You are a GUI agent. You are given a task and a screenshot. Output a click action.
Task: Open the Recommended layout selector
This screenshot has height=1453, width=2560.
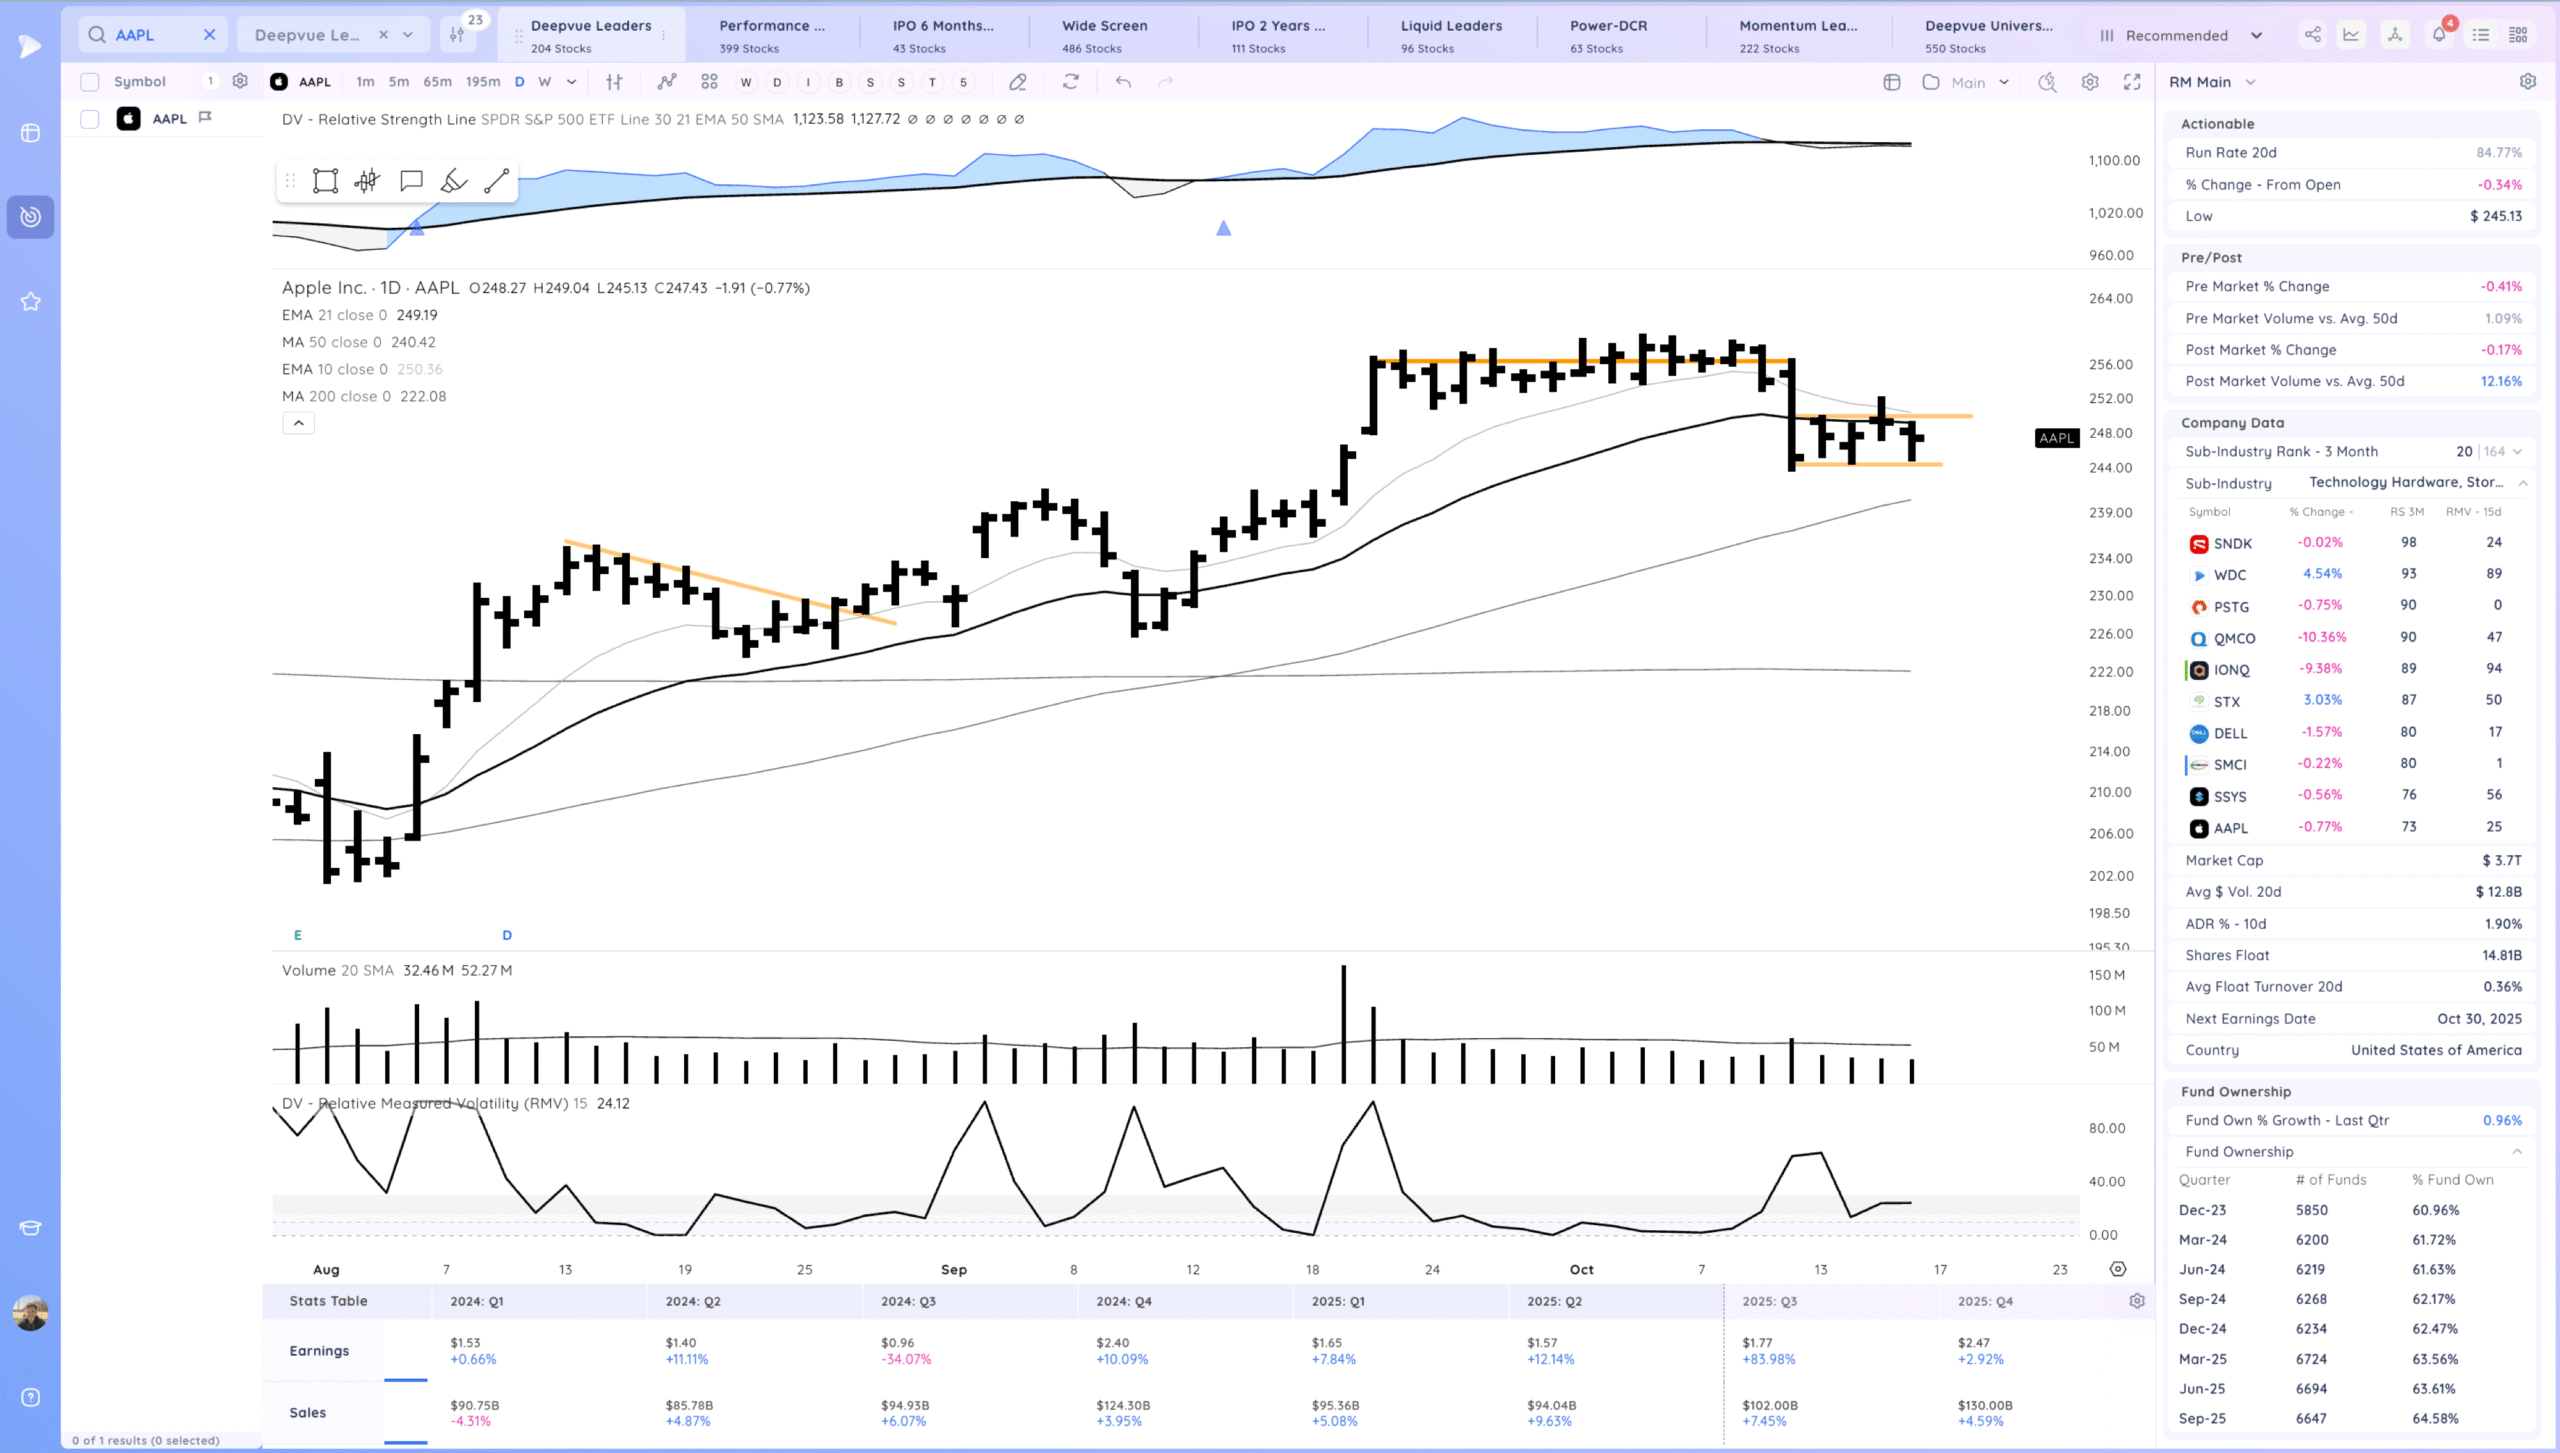coord(2180,35)
